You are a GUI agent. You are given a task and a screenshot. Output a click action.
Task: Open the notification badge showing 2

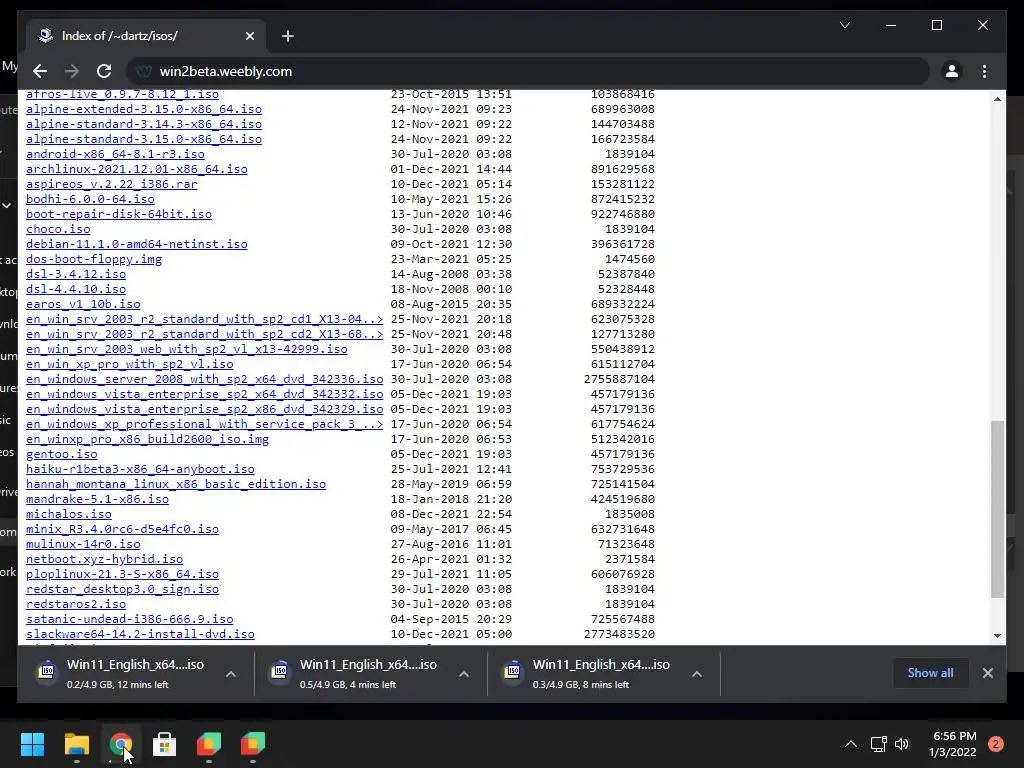coord(996,744)
